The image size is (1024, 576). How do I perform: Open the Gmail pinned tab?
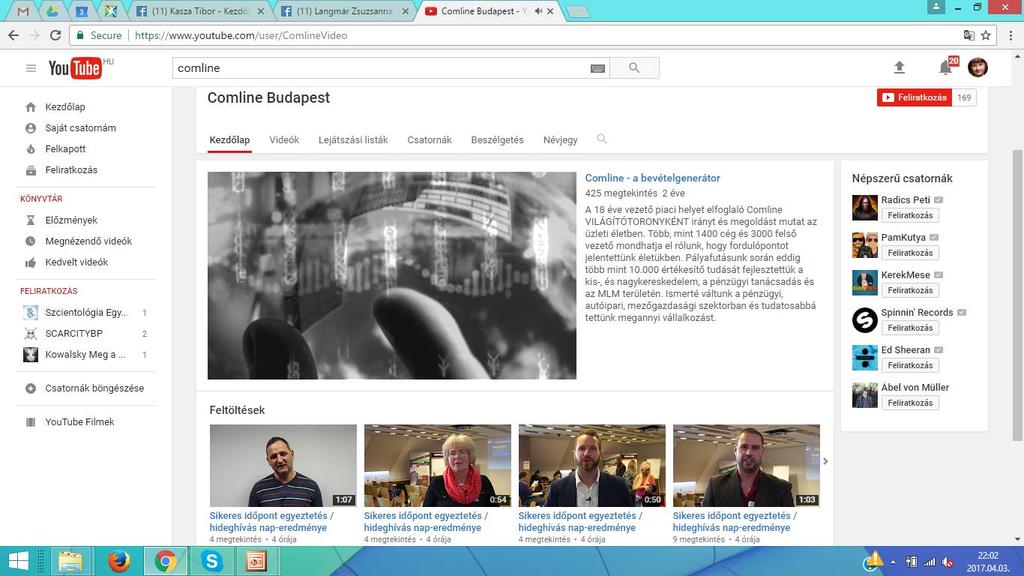point(23,11)
